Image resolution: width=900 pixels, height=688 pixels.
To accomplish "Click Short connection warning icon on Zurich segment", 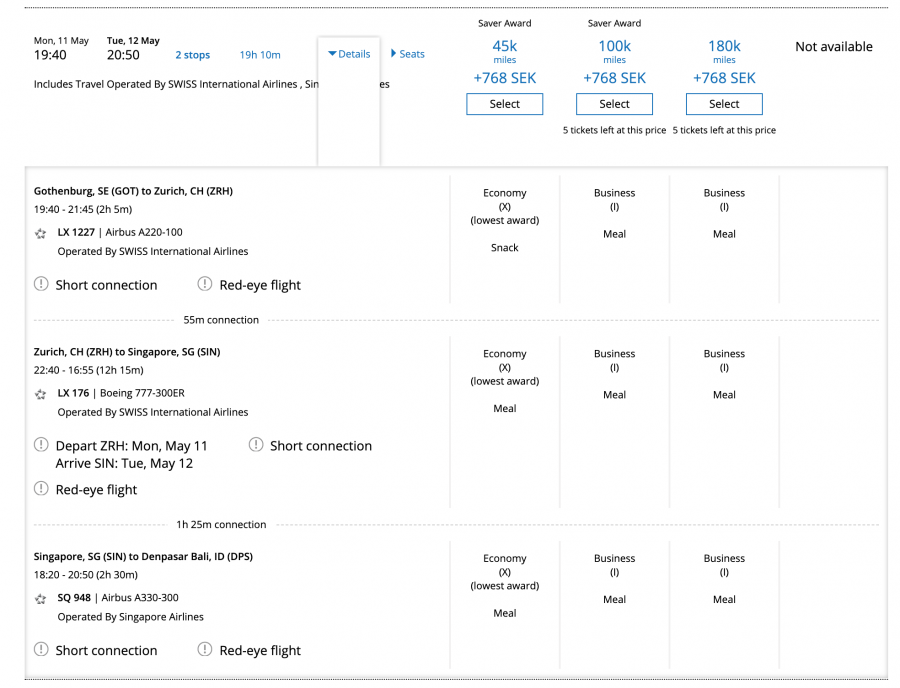I will point(256,445).
